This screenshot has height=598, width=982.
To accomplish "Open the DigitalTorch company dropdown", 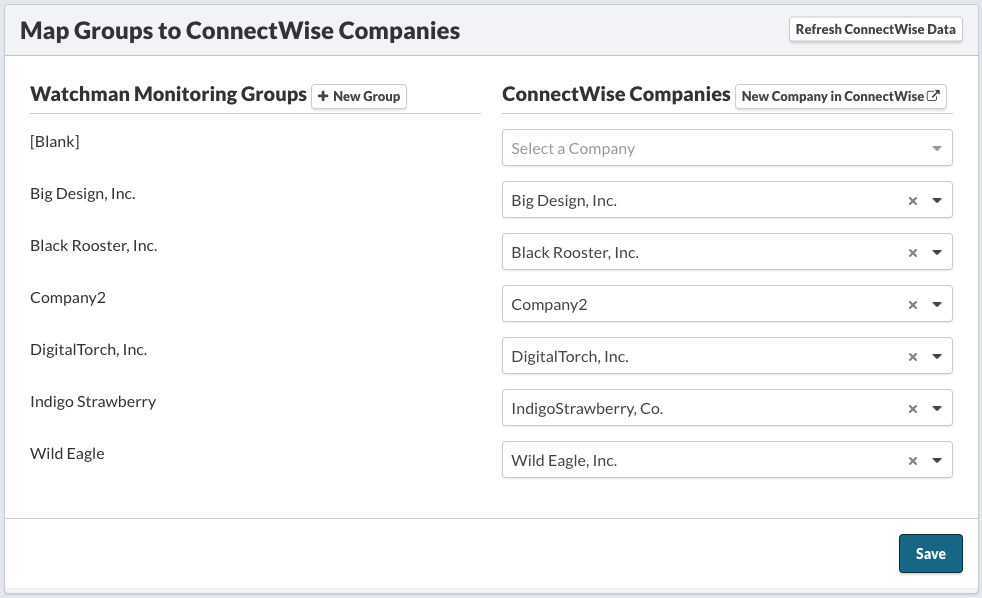I will click(x=938, y=356).
